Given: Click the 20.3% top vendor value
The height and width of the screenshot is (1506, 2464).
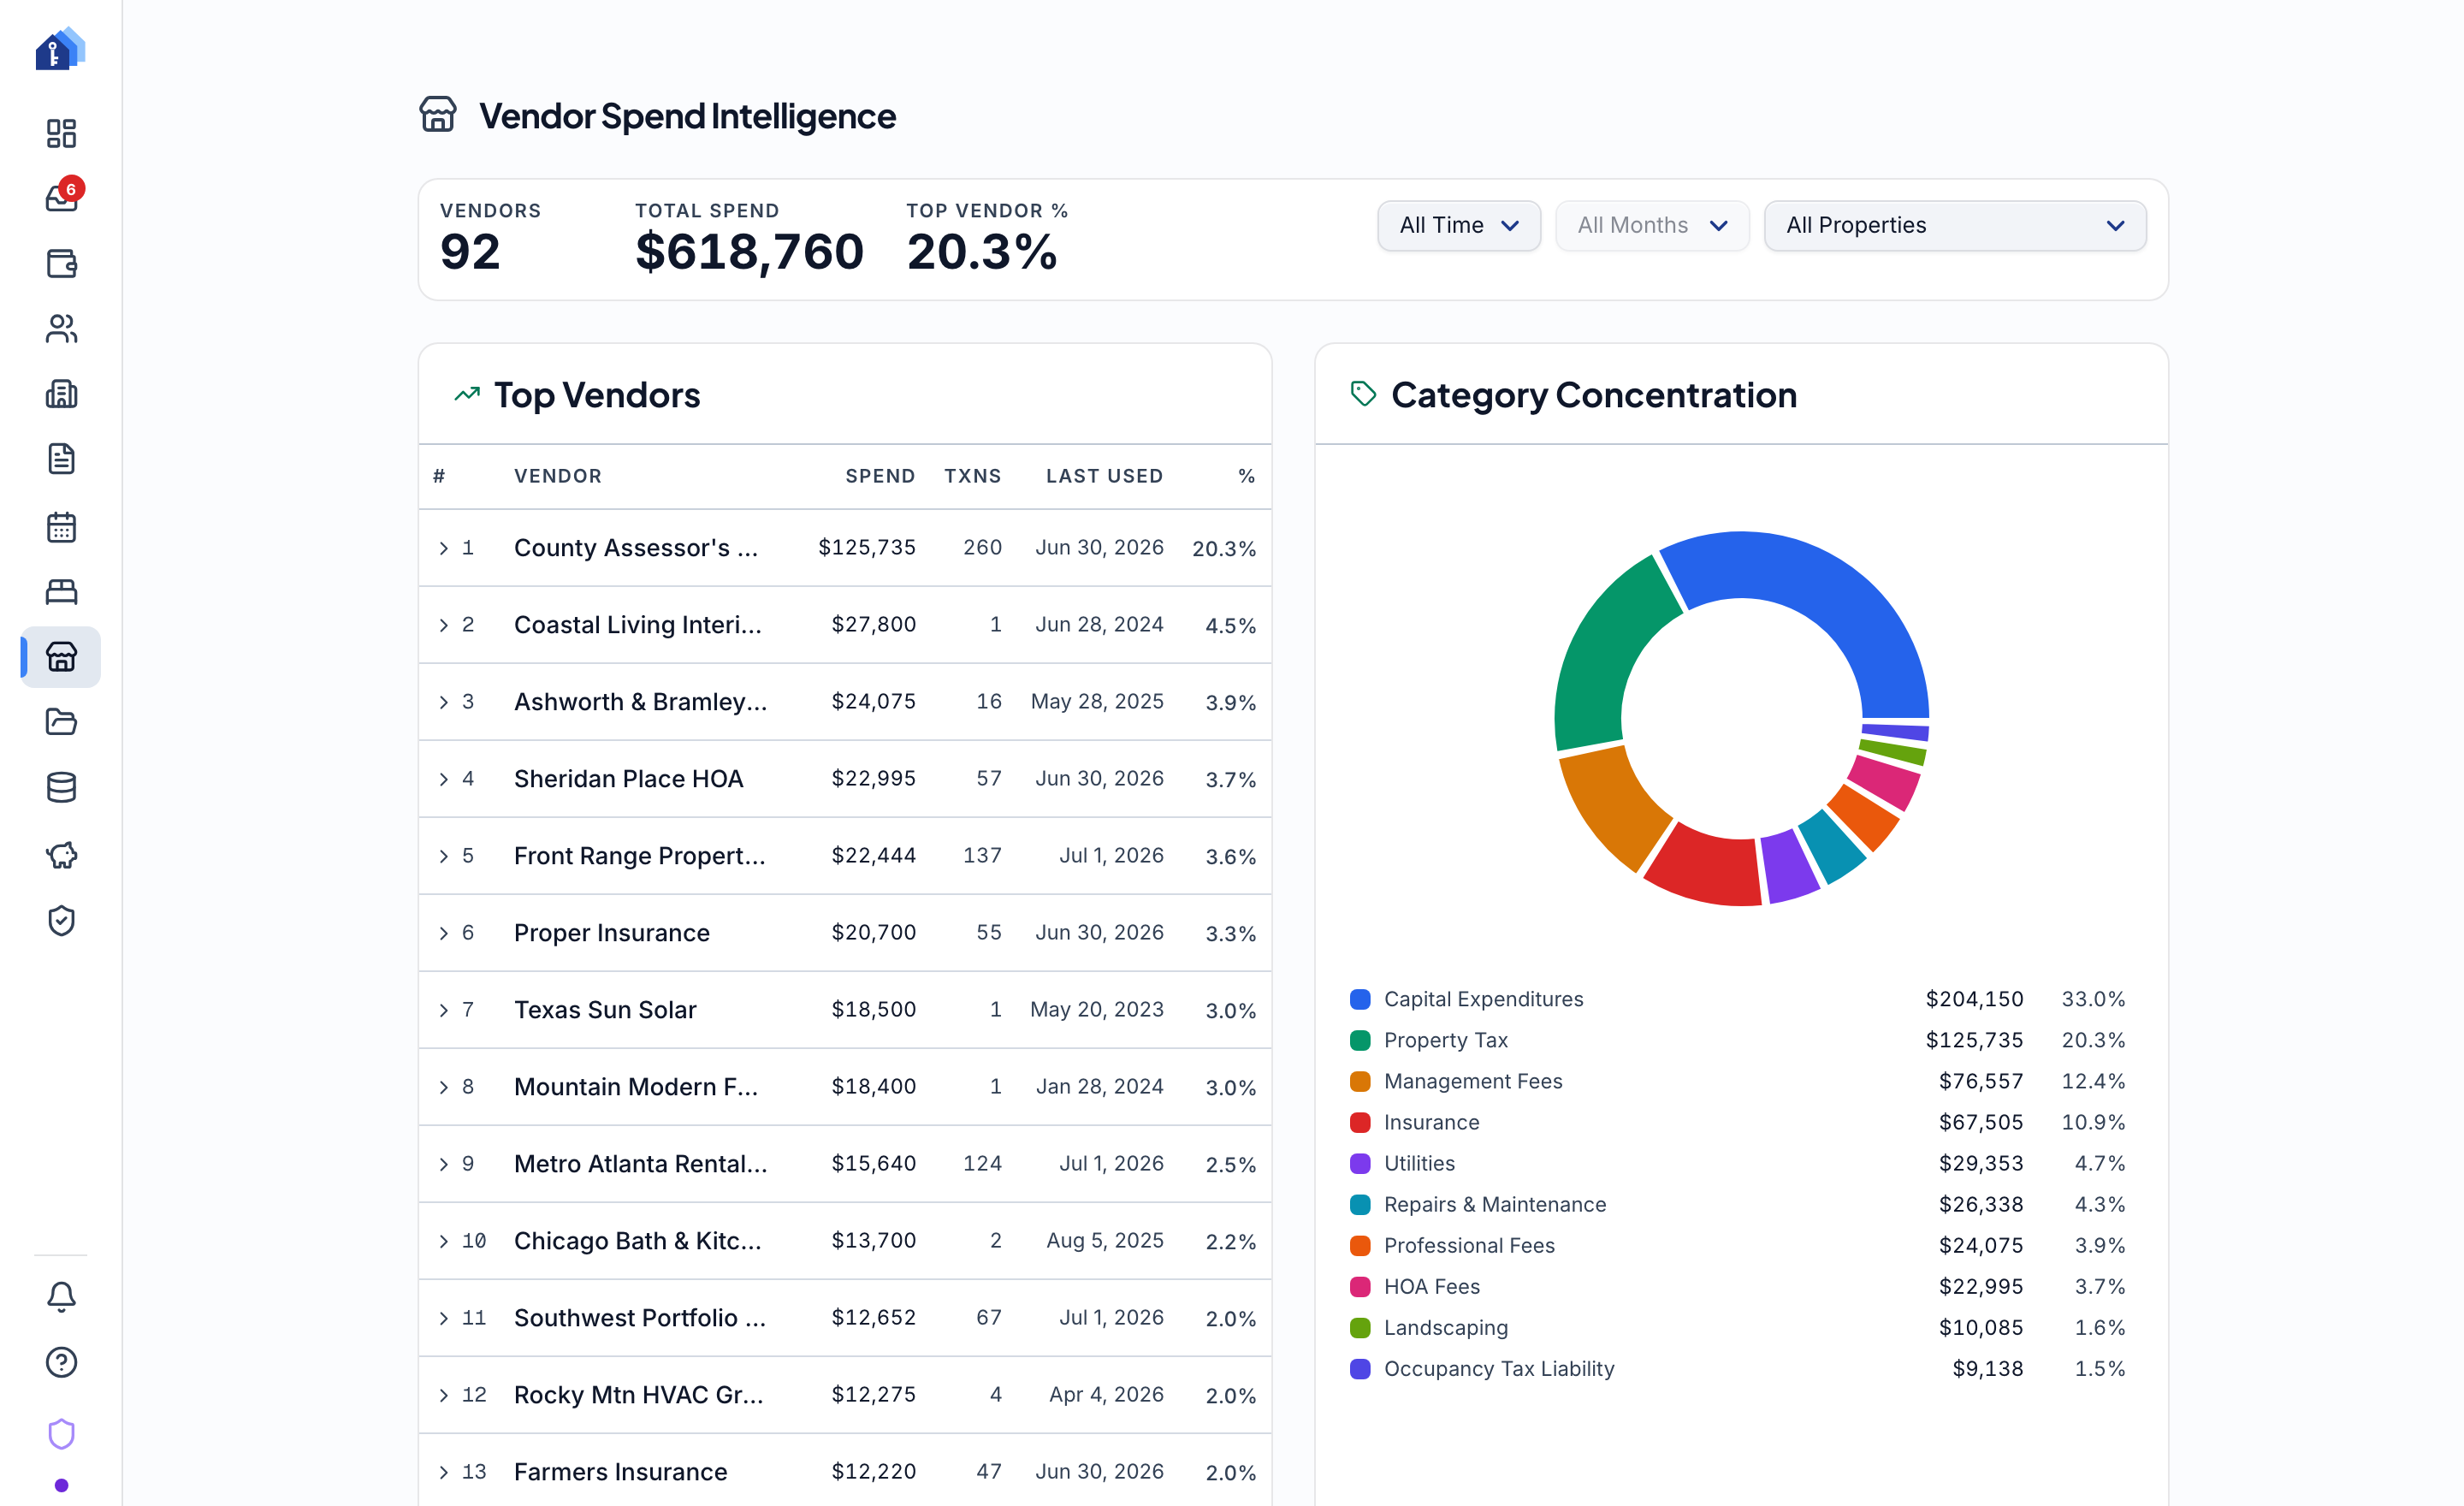Looking at the screenshot, I should coord(982,251).
